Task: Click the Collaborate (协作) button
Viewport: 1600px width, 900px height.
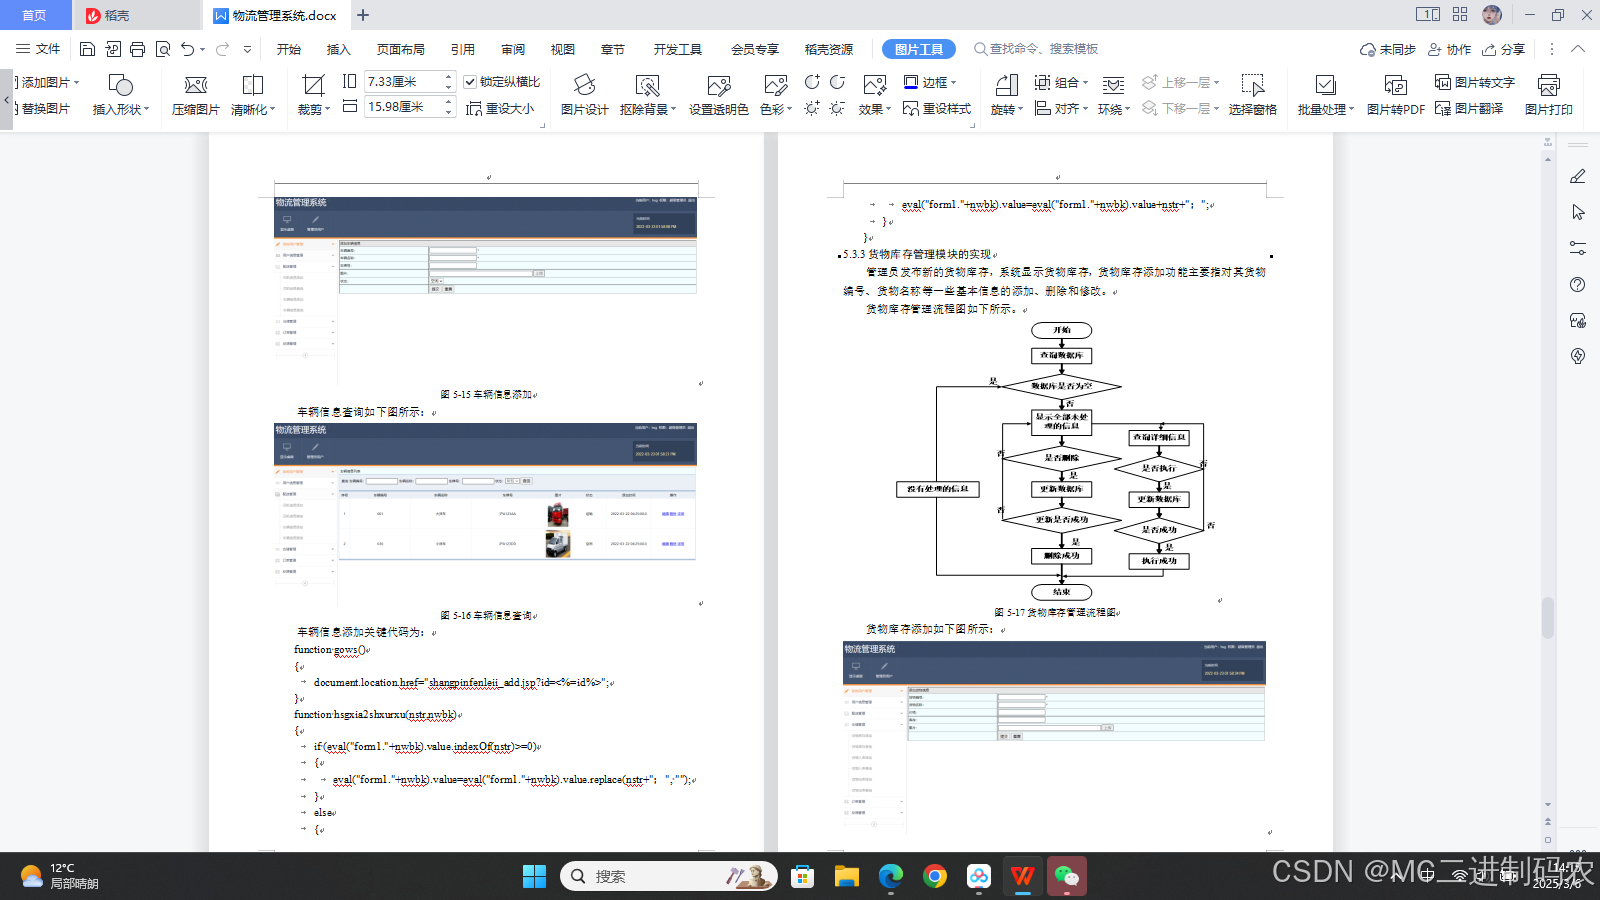Action: 1450,49
